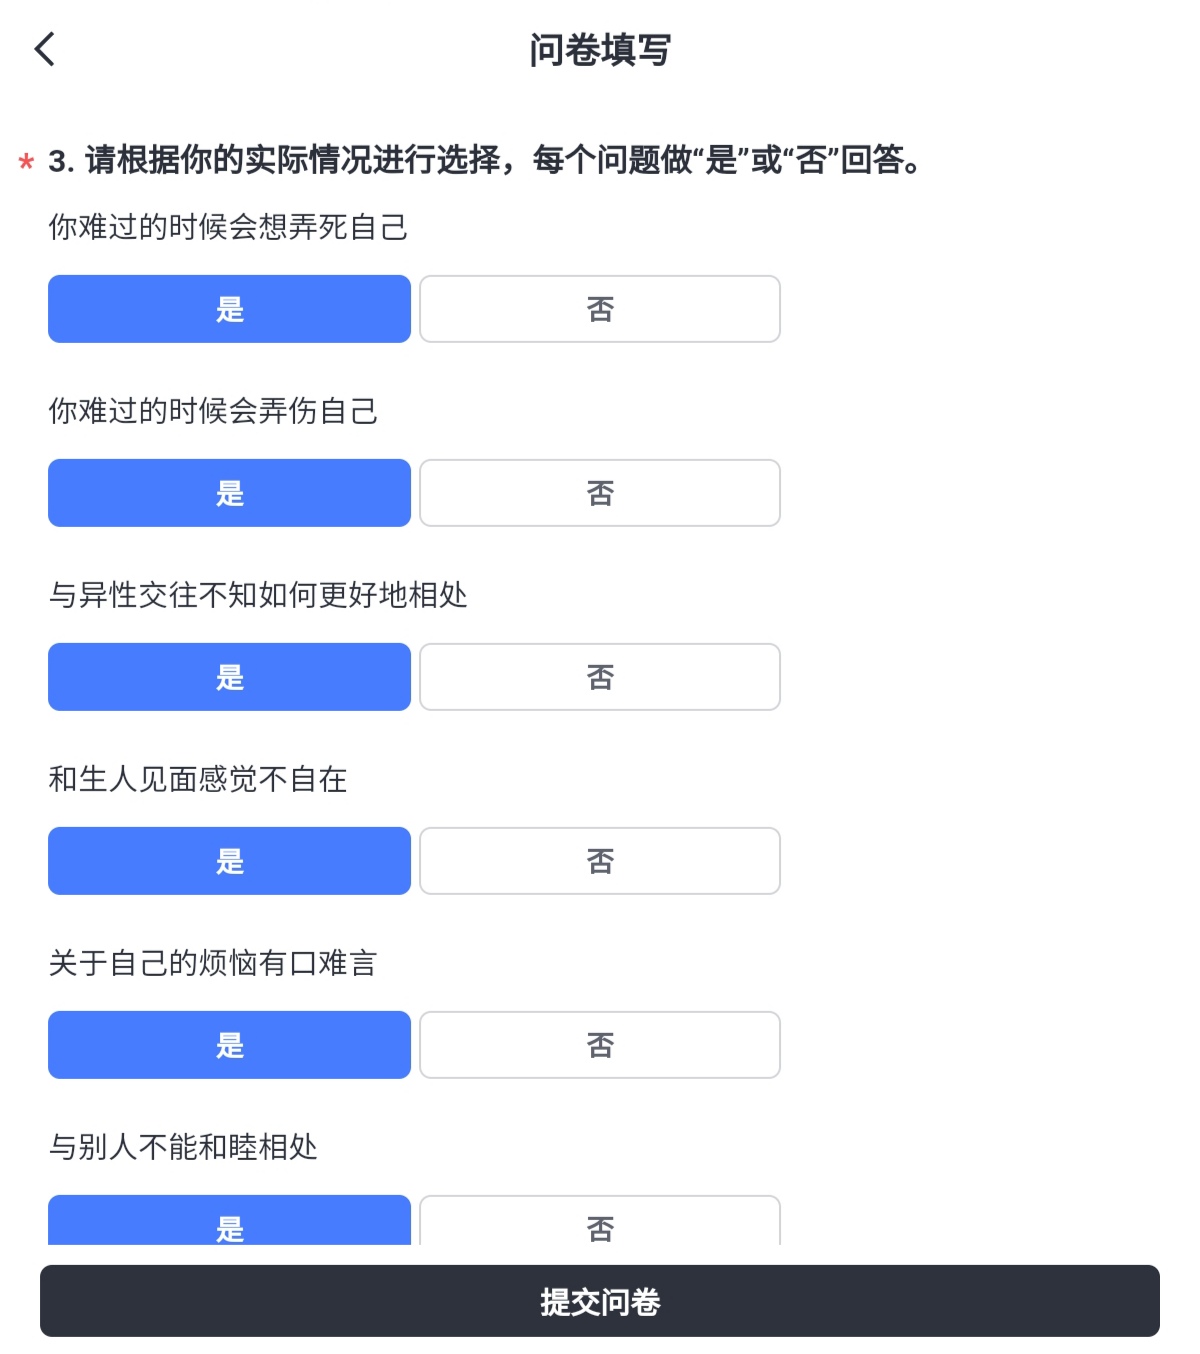This screenshot has height=1354, width=1200.
Task: Select 是 for 与别人不能和睦相处
Action: pos(229,1222)
